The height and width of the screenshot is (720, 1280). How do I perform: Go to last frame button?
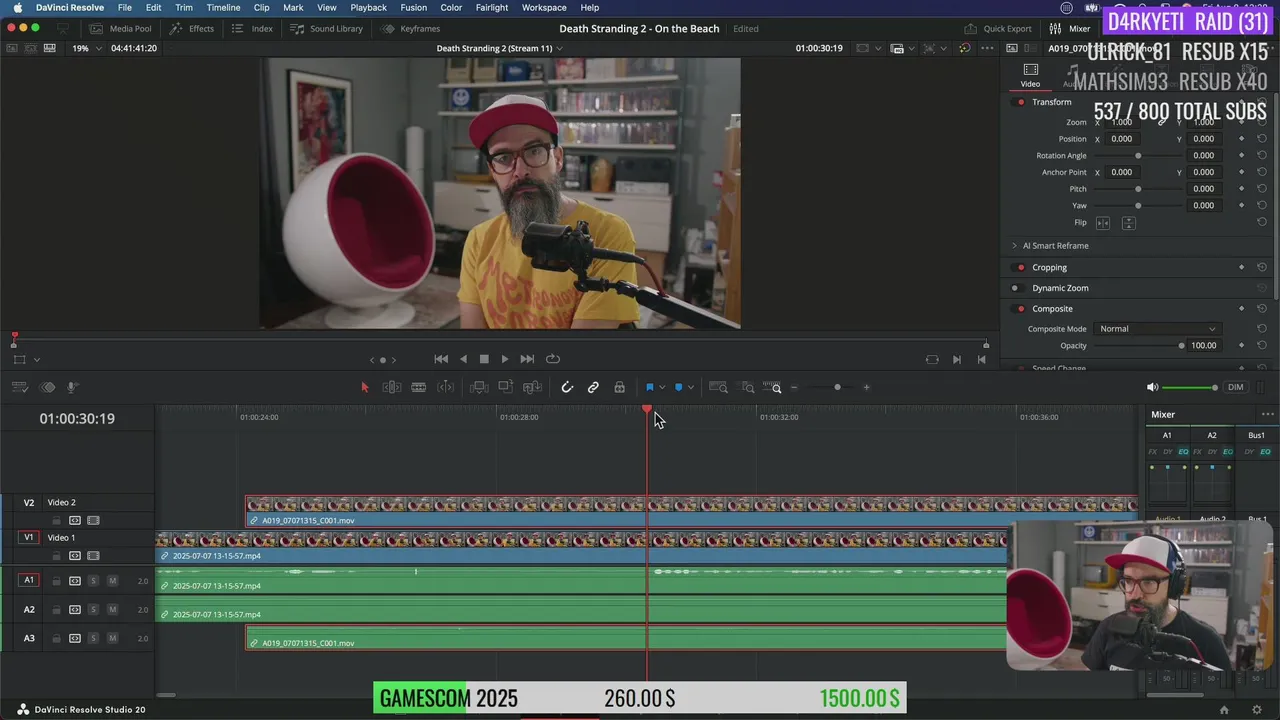(527, 359)
